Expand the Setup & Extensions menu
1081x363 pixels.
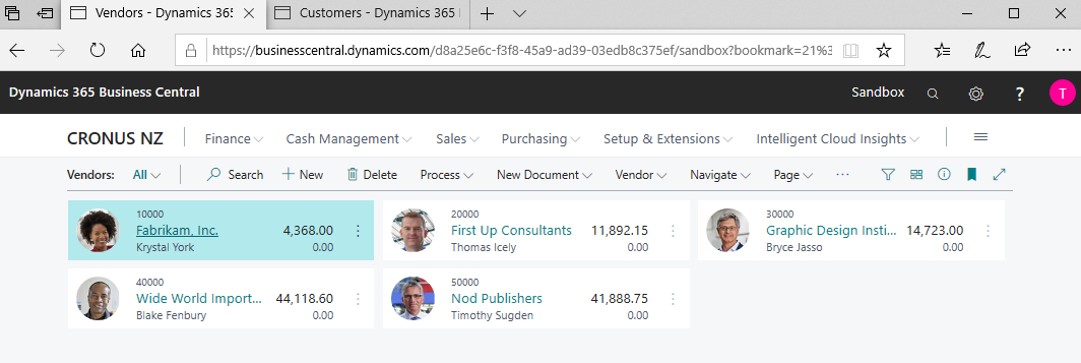668,138
